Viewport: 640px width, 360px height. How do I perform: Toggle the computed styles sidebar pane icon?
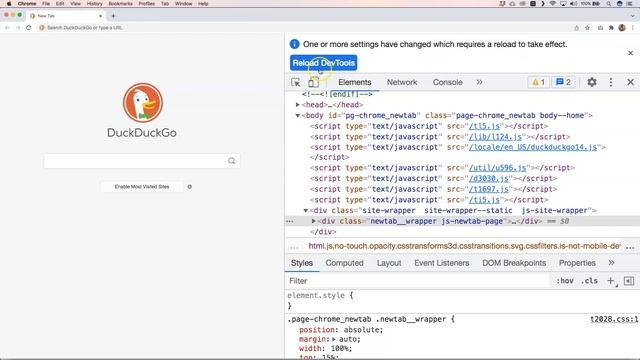tap(629, 281)
